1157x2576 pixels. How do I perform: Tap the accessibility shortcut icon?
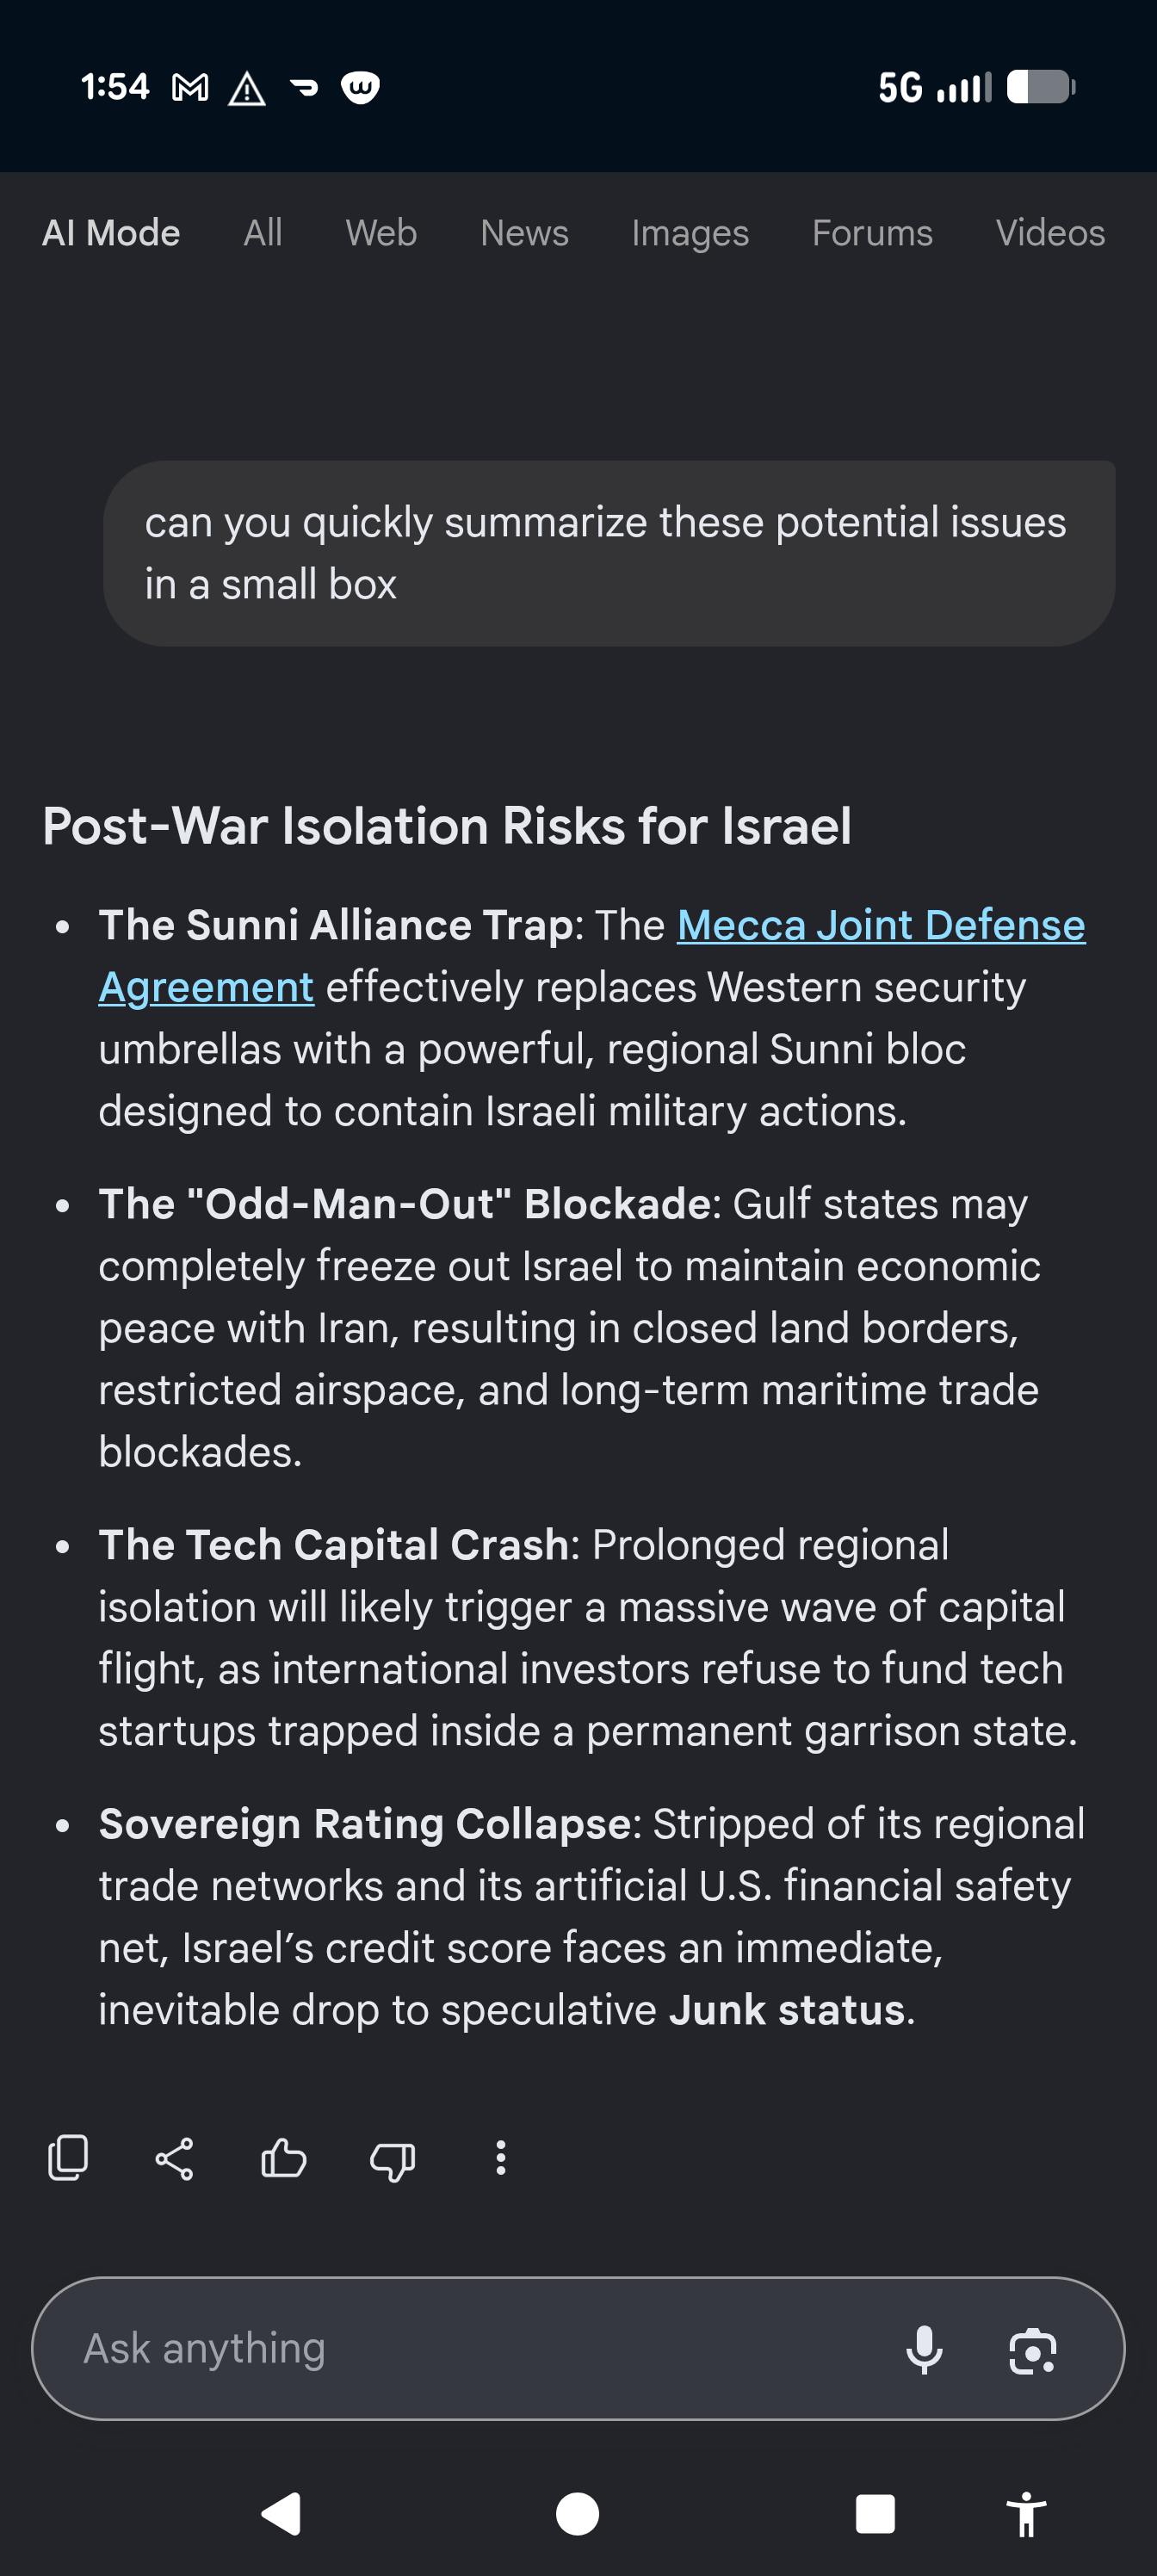(x=1026, y=2513)
